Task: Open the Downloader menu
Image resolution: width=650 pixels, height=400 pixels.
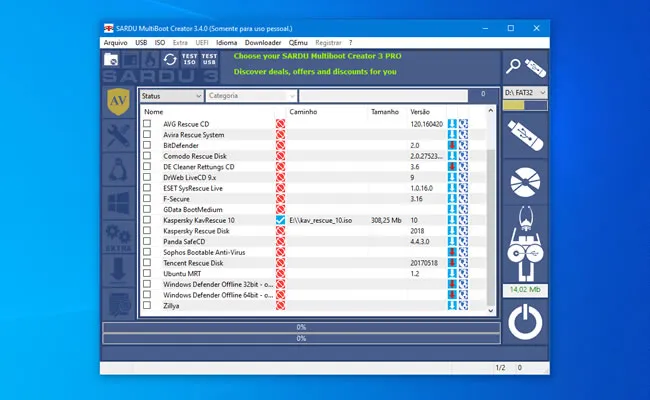Action: pyautogui.click(x=263, y=43)
